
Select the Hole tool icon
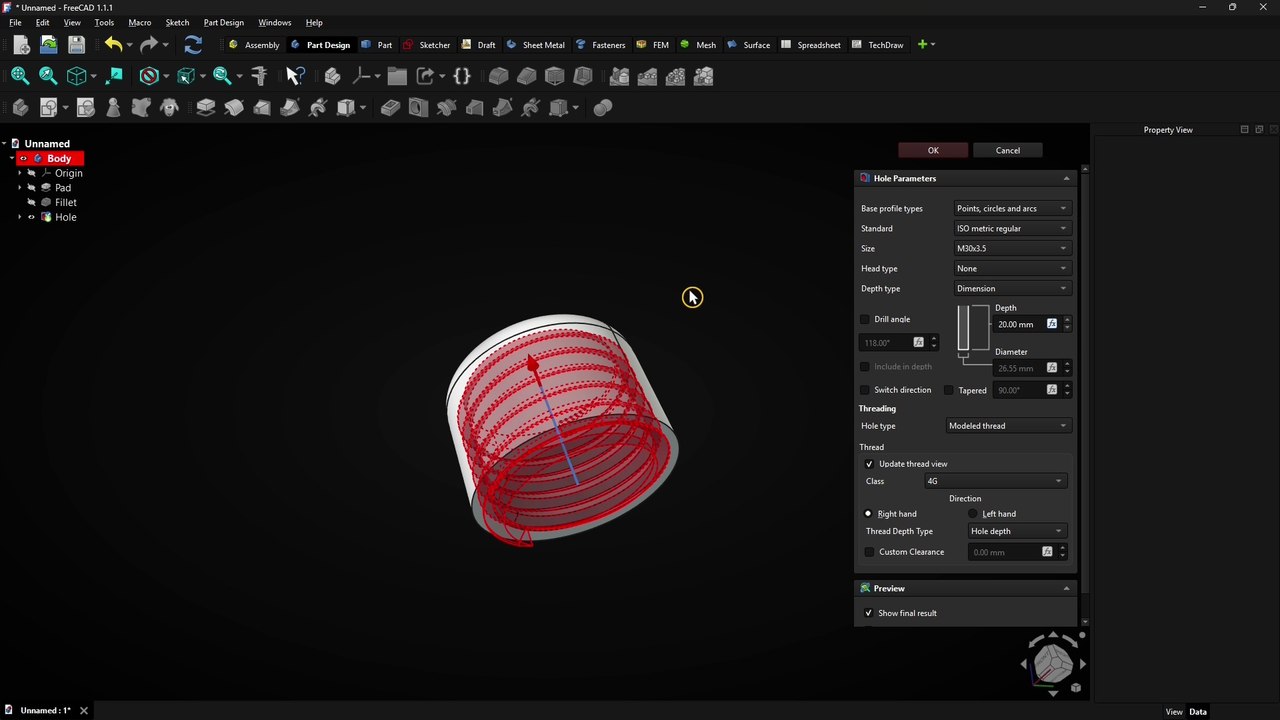point(418,107)
